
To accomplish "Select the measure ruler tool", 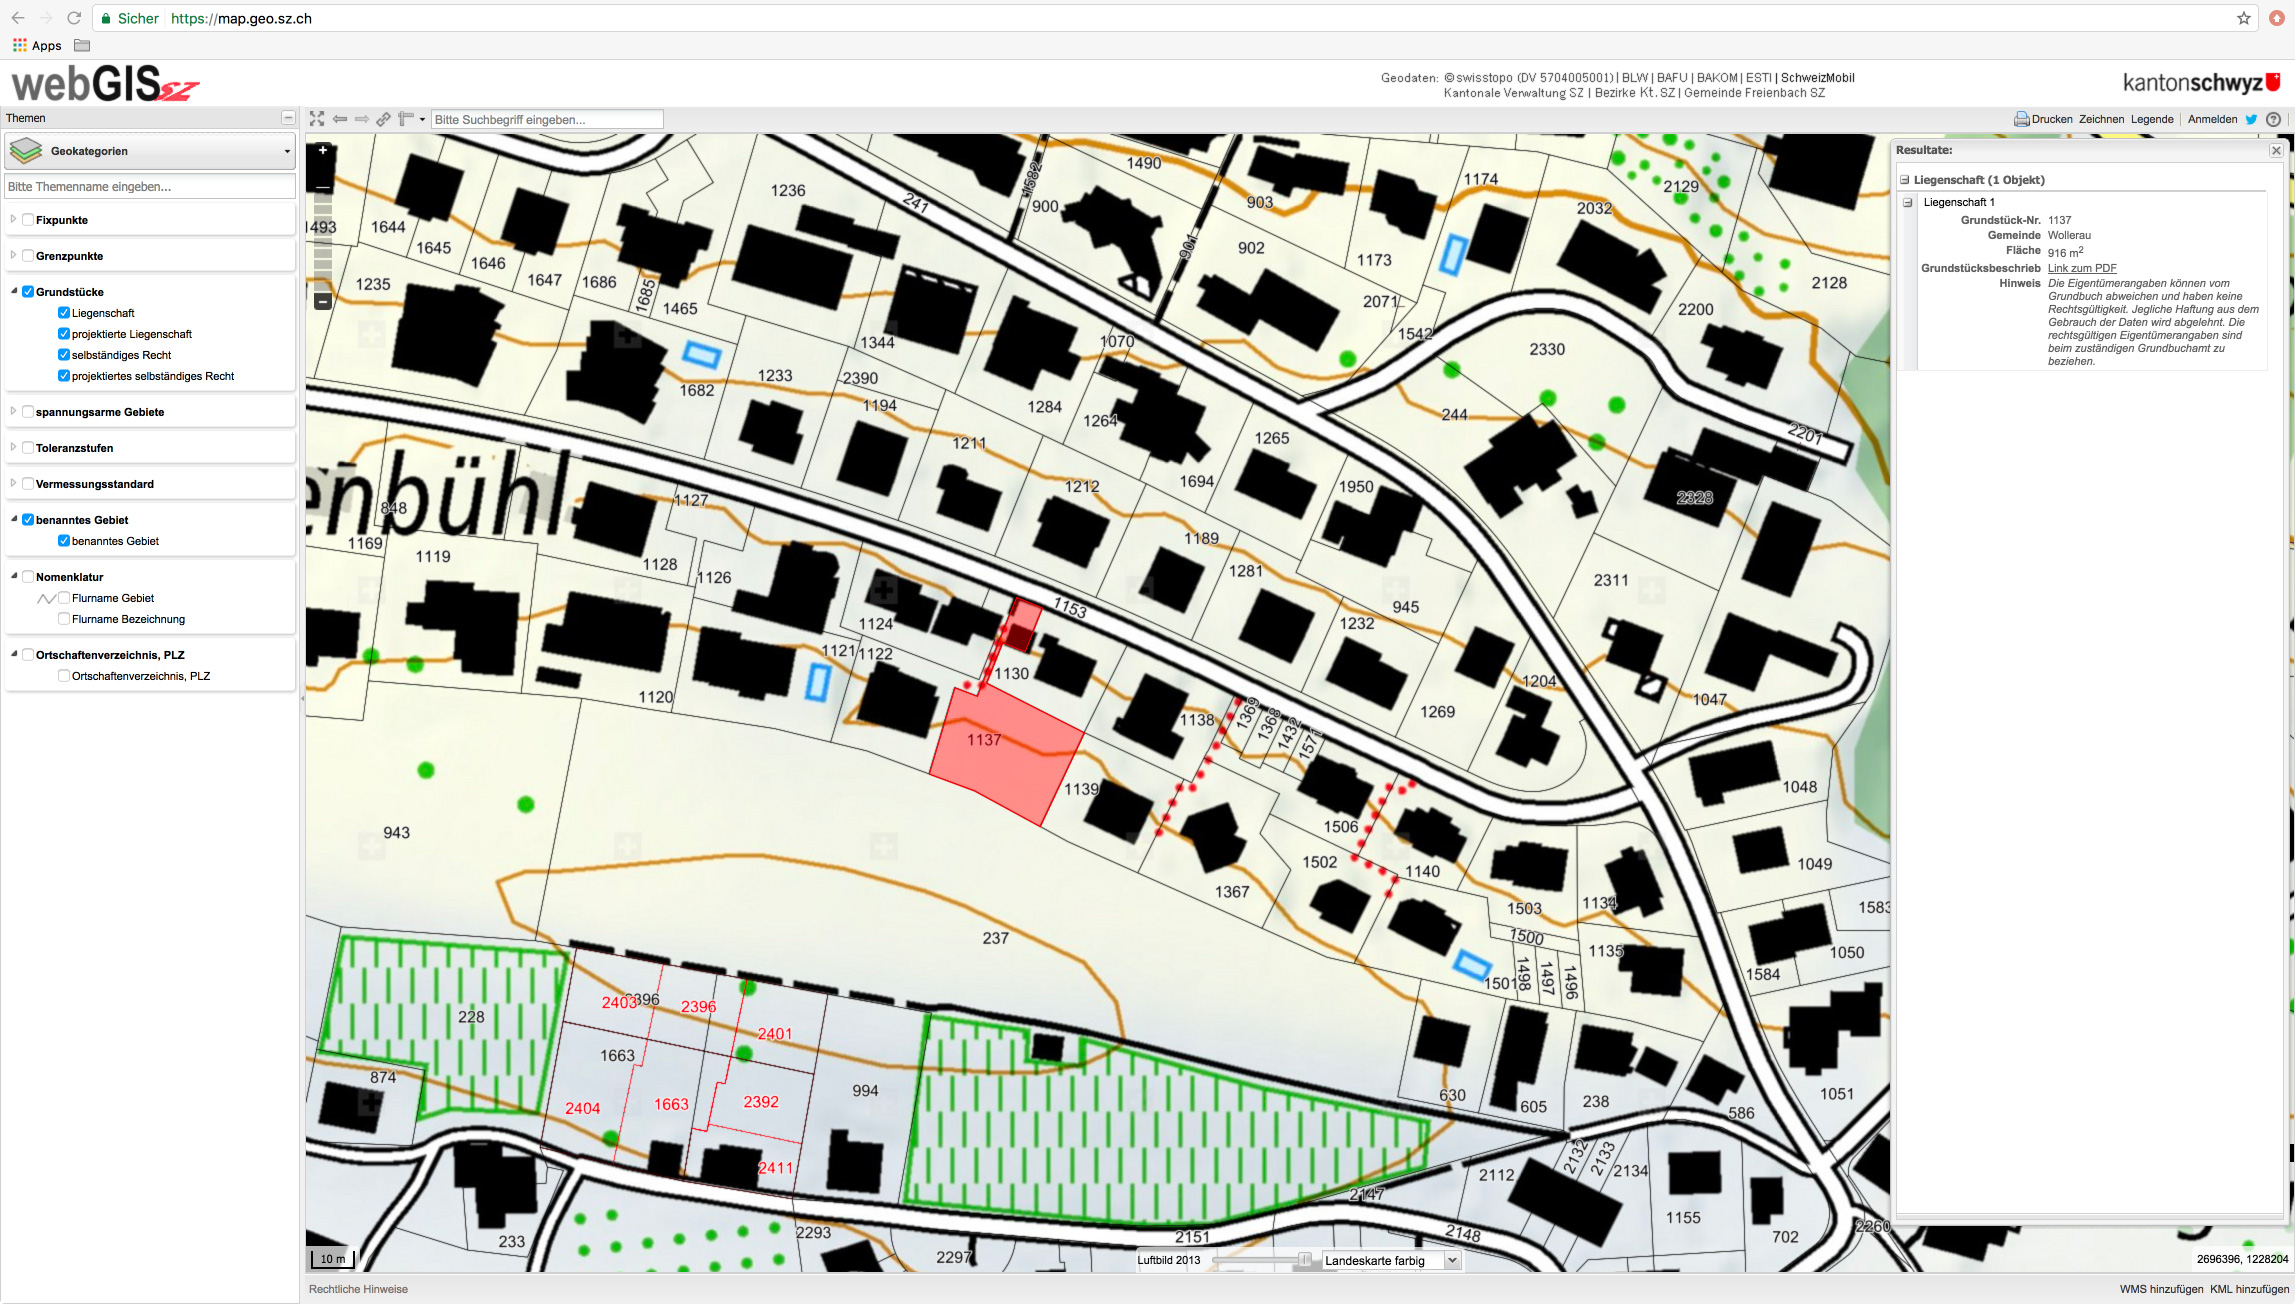I will click(x=406, y=119).
